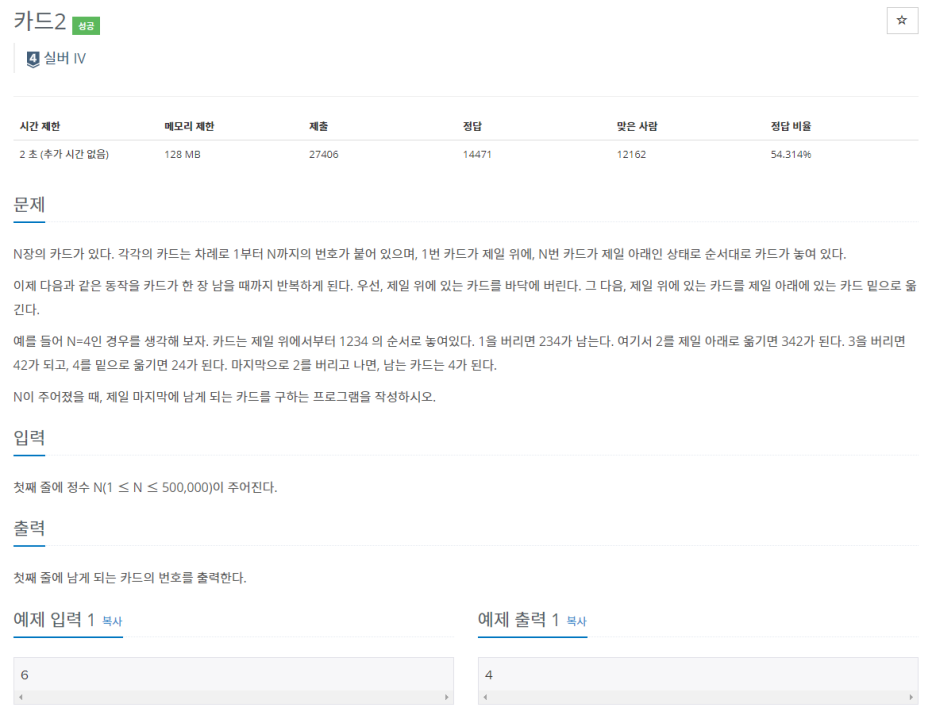The image size is (936, 719).
Task: Click the Silver IV tier badge icon
Action: (x=33, y=59)
